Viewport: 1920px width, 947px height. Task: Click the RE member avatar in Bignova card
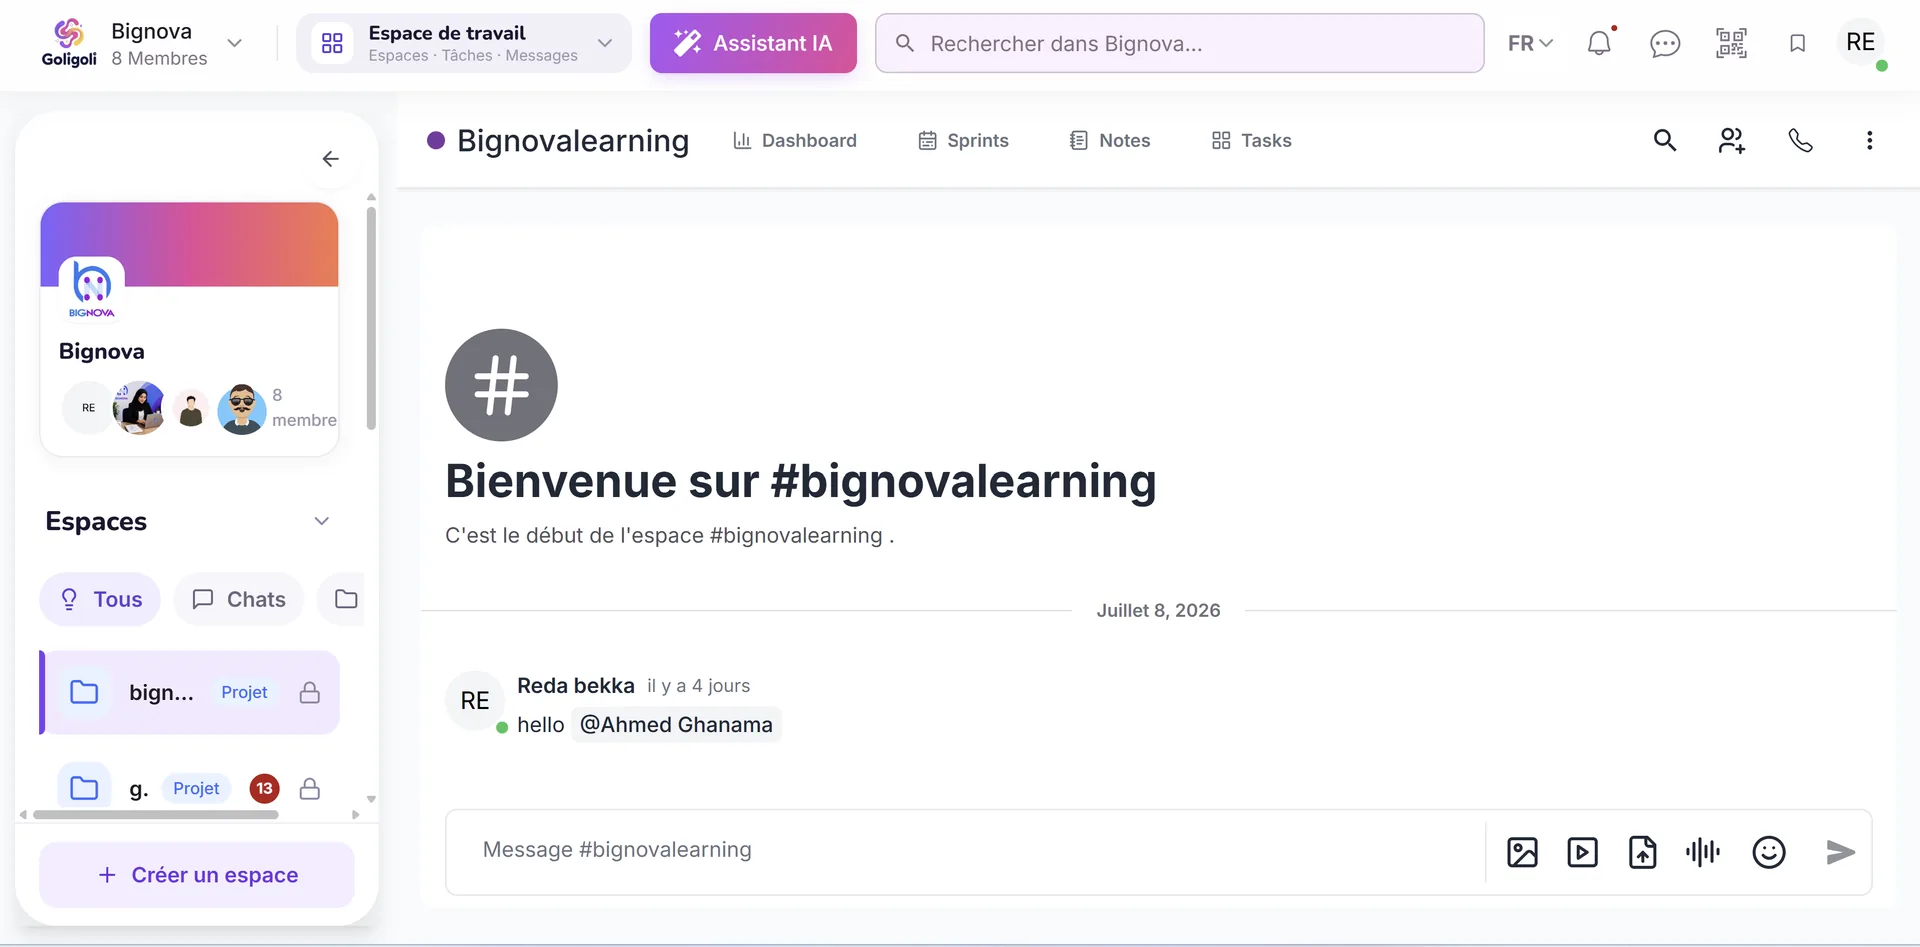pyautogui.click(x=89, y=408)
